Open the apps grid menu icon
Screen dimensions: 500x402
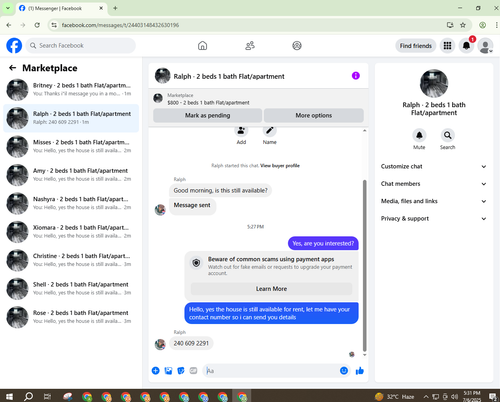447,46
